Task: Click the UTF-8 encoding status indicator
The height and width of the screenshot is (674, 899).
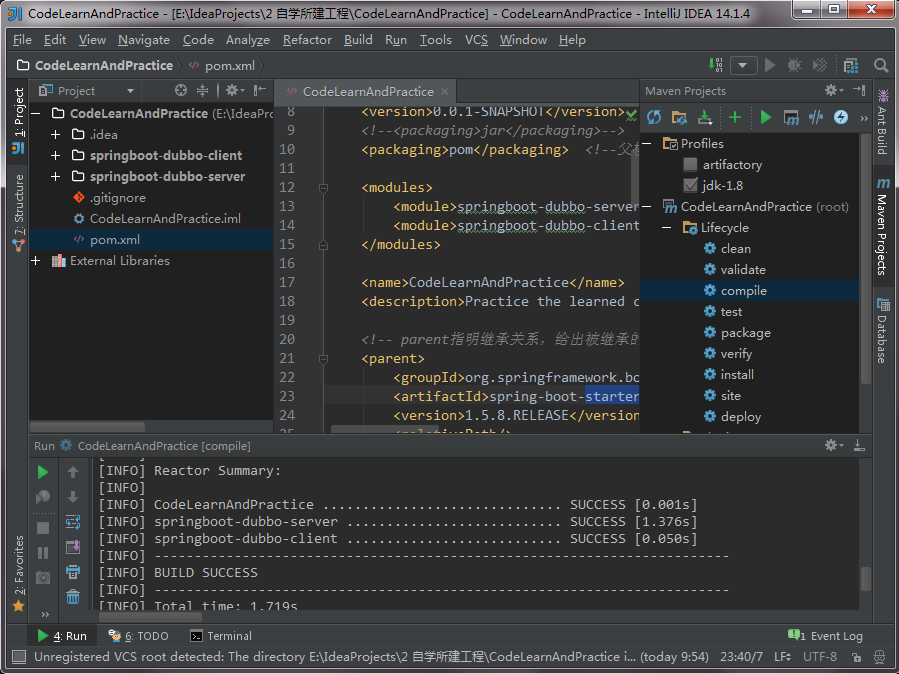Action: [820, 656]
